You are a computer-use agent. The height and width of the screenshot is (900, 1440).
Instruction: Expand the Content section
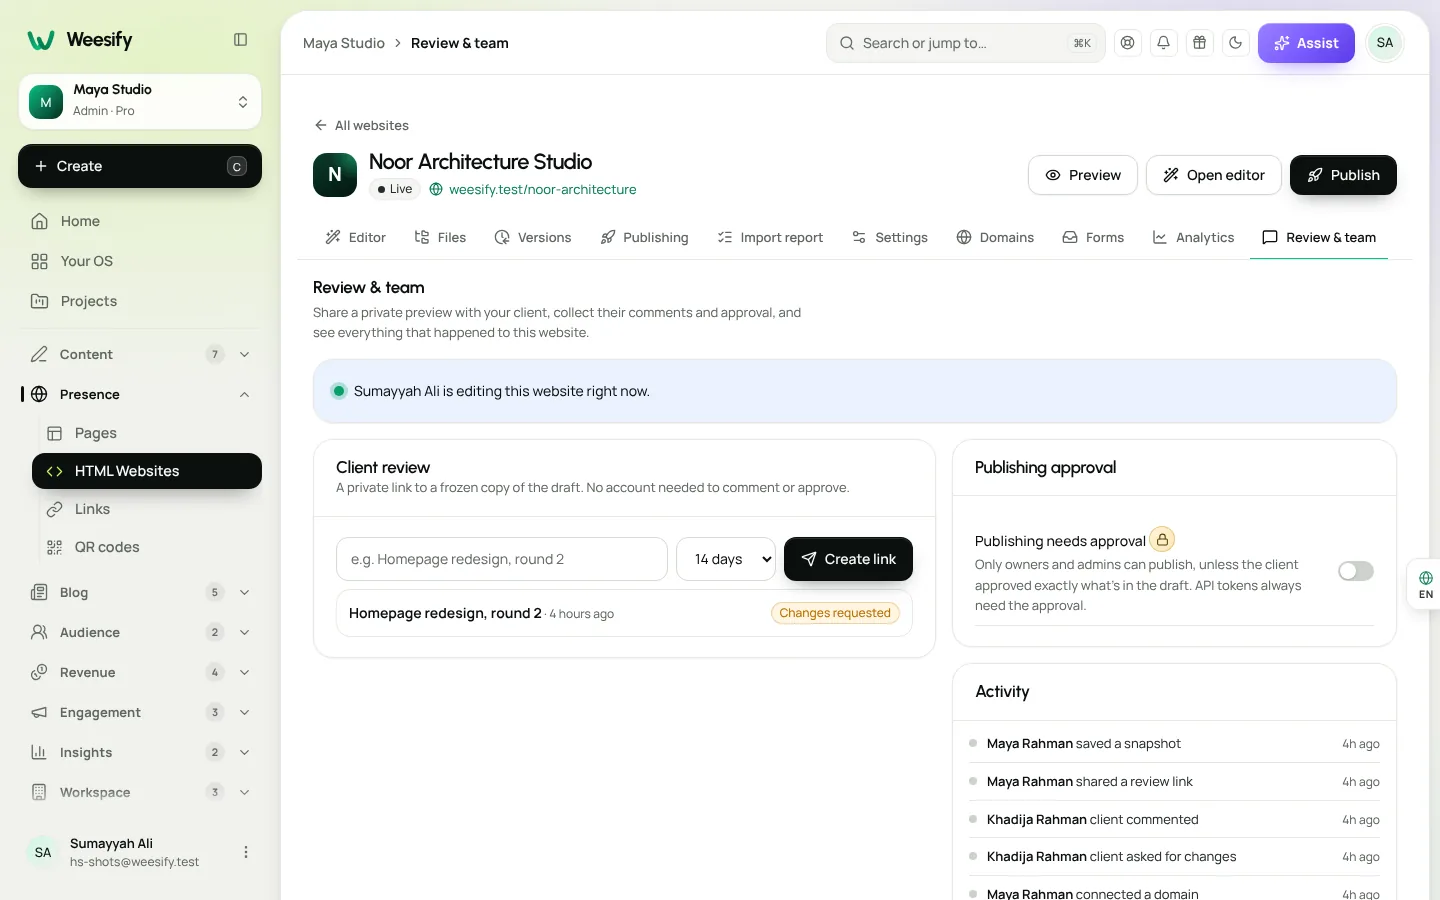click(140, 354)
